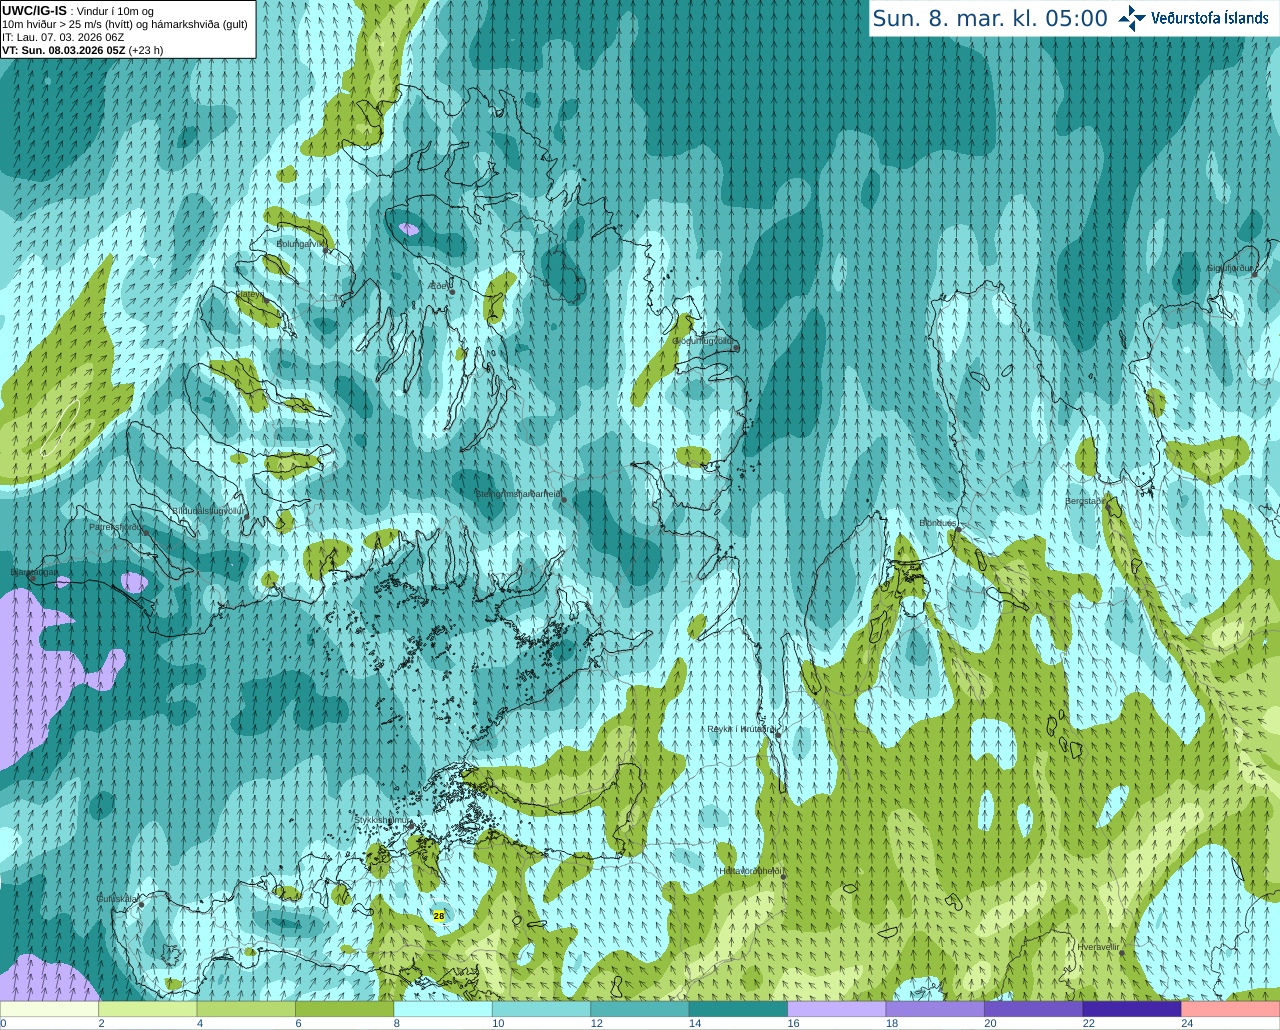Viewport: 1280px width, 1030px height.
Task: Select the 'Sun. 8. mar. kl. 05:00' timestamp
Action: tap(990, 19)
